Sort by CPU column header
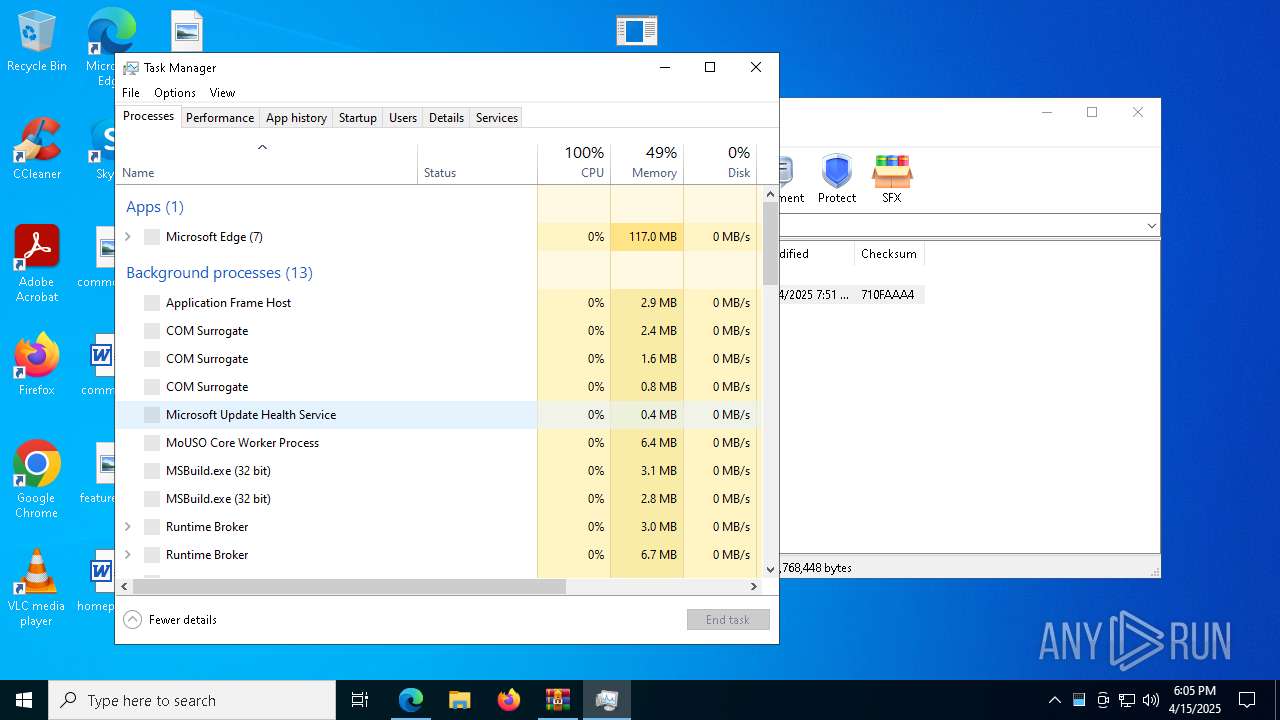This screenshot has width=1280, height=720. click(574, 164)
